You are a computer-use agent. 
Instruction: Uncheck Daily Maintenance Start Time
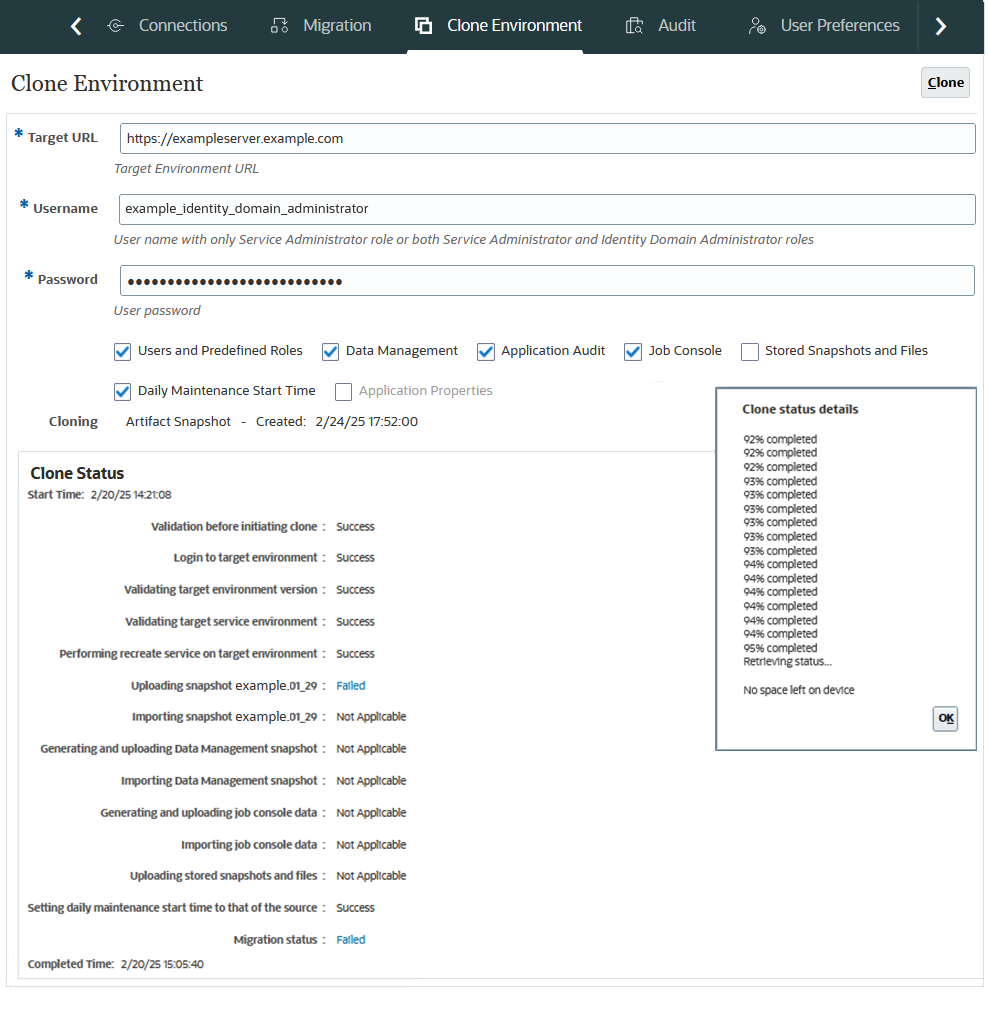point(122,391)
